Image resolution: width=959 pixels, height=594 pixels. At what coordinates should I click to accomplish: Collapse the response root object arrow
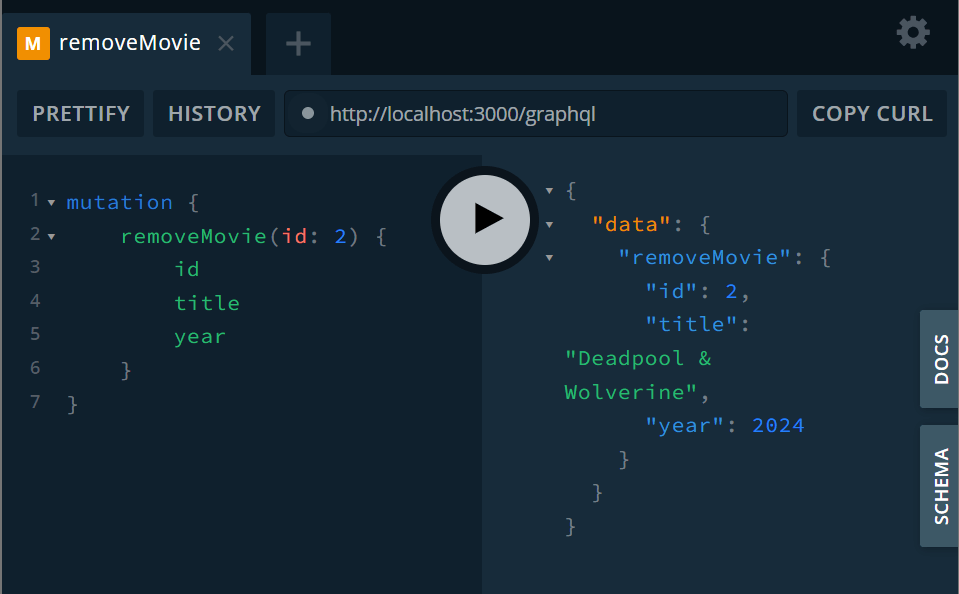(549, 191)
